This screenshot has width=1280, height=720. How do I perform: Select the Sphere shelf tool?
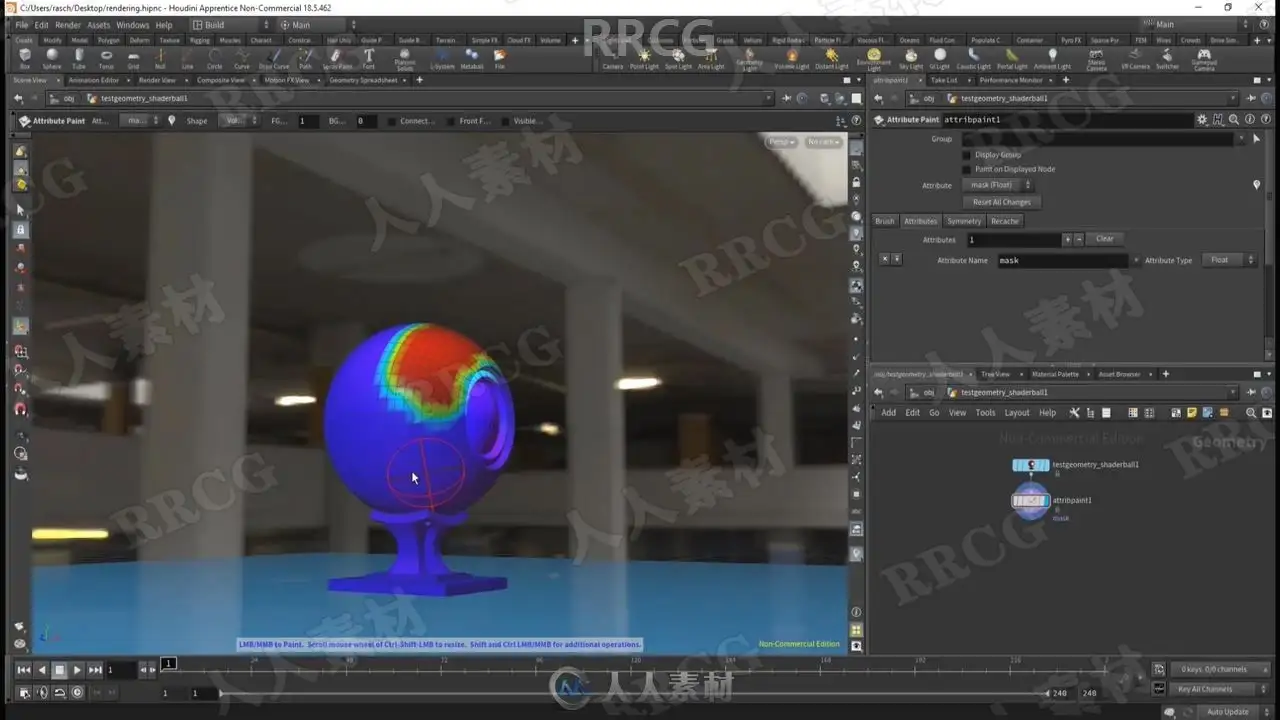[x=52, y=59]
